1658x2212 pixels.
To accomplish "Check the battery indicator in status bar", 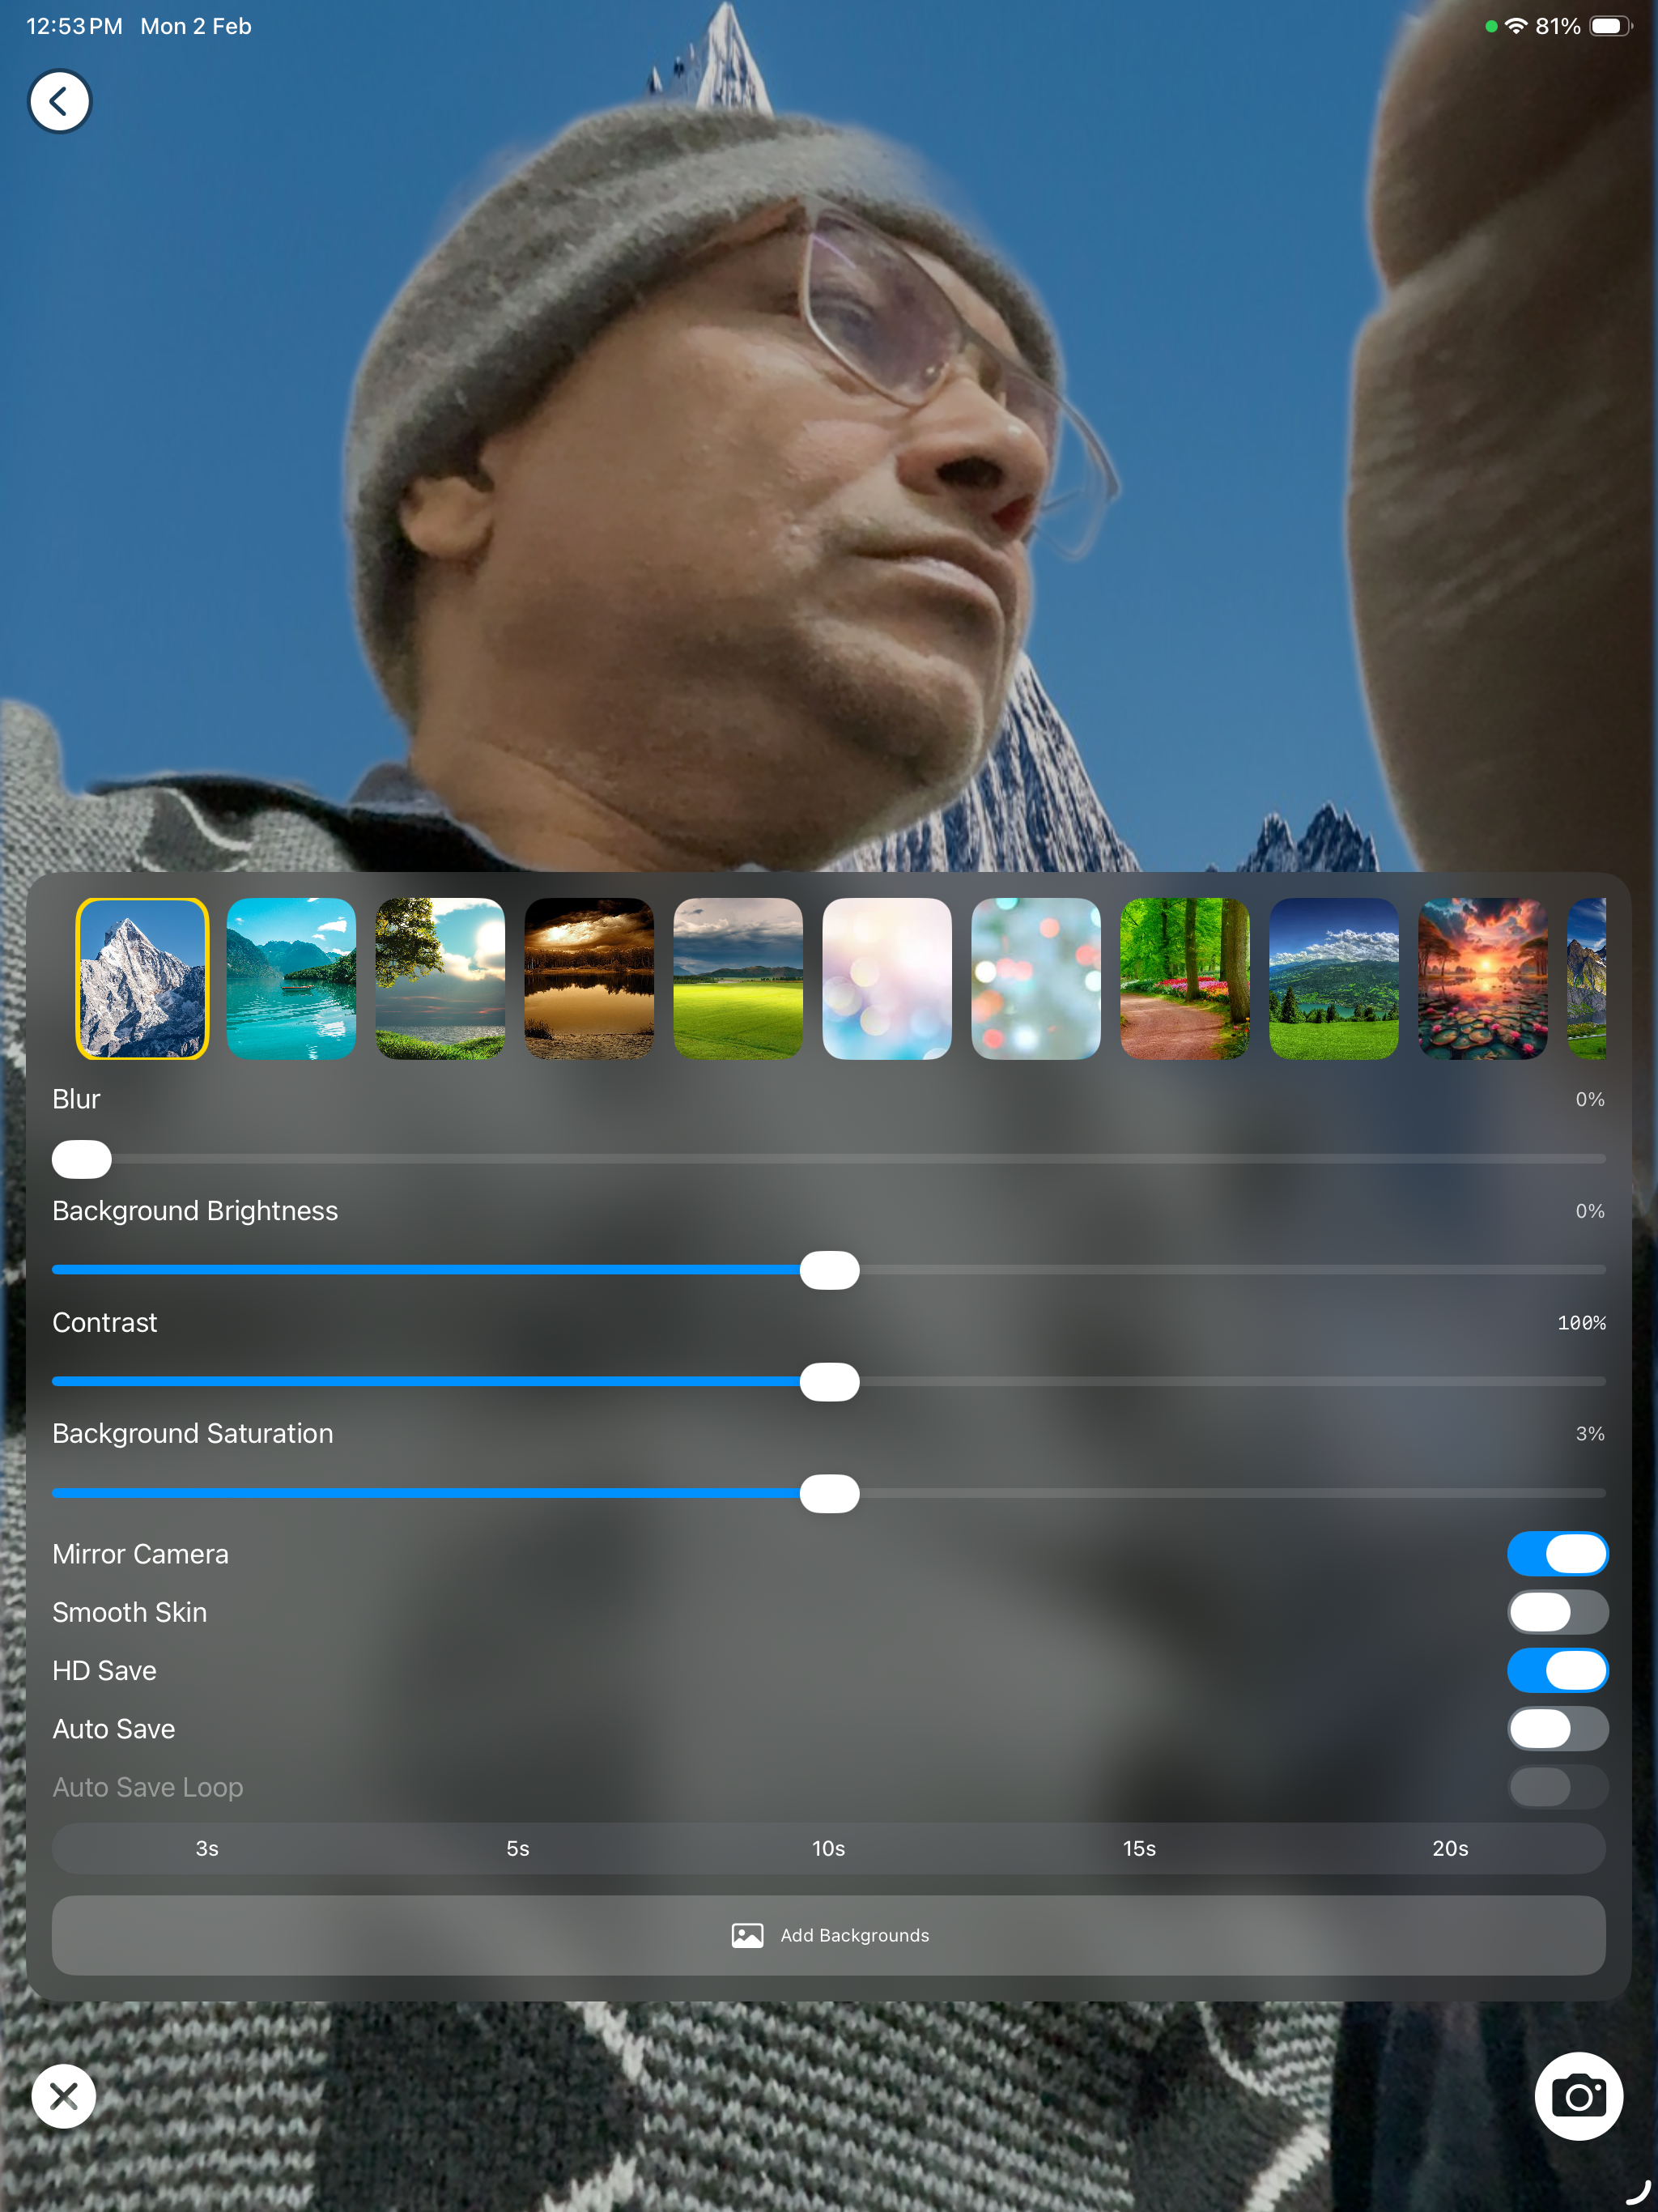I will pos(1610,26).
